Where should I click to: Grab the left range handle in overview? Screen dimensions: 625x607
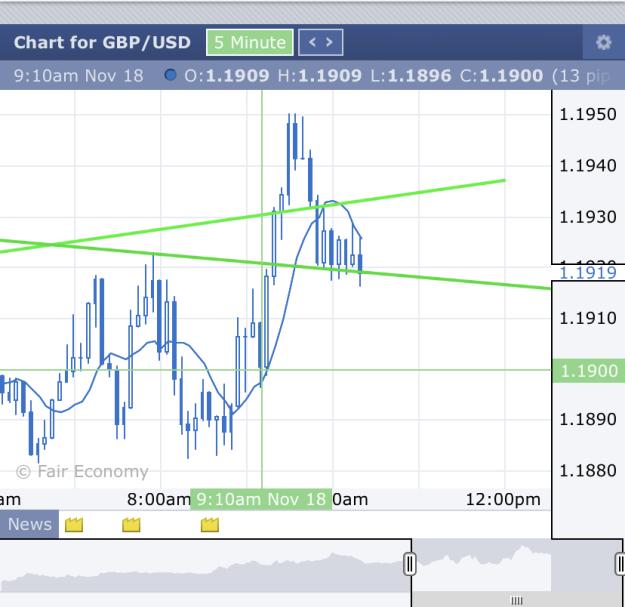(409, 564)
